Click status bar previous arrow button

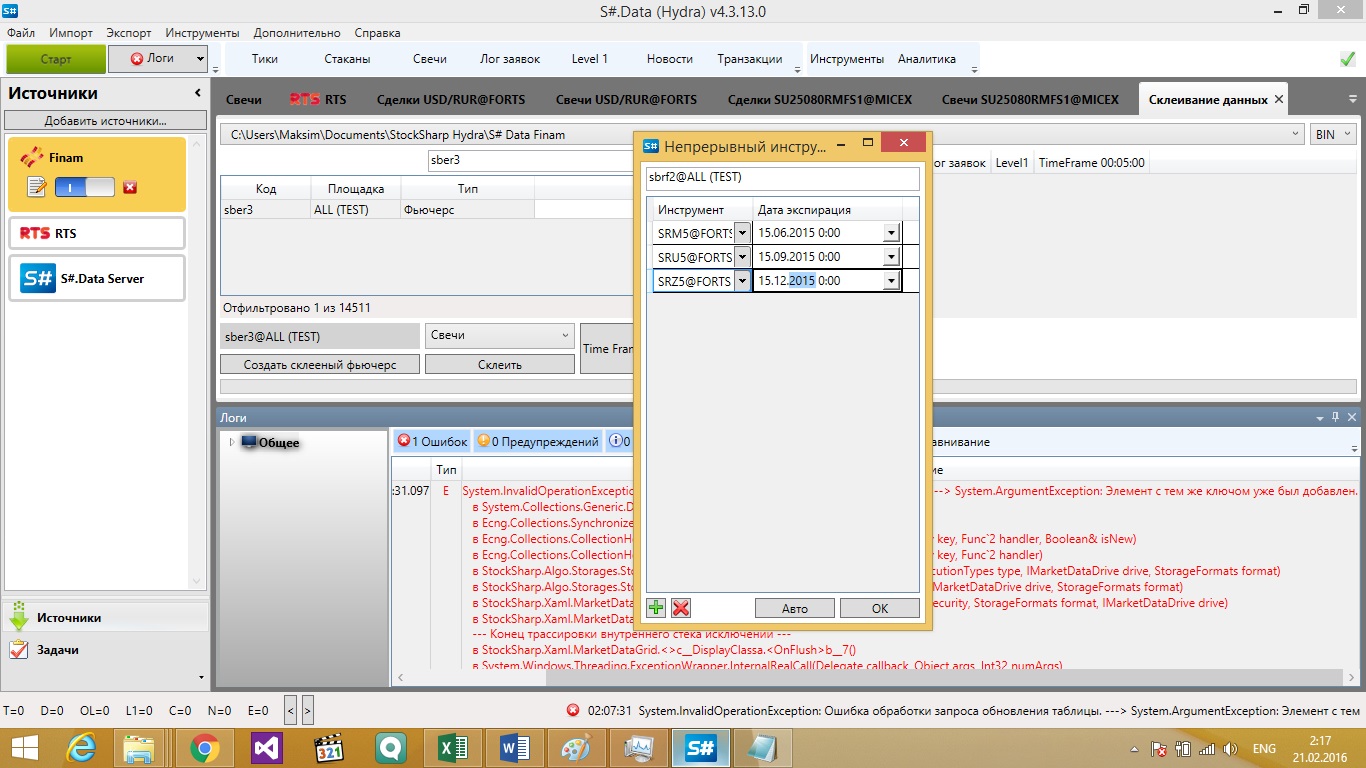290,710
